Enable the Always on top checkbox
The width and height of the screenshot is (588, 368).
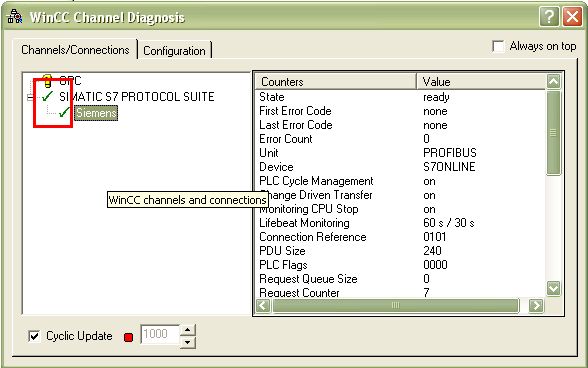(498, 47)
